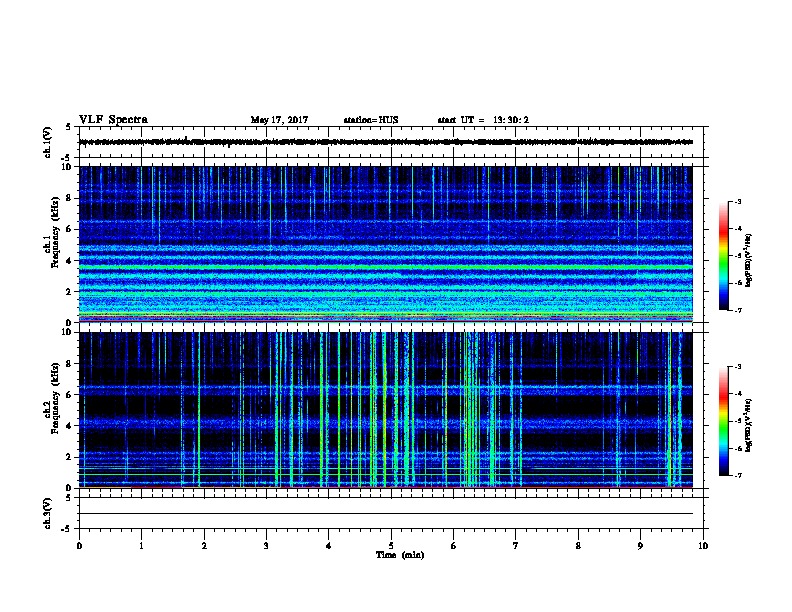Click the time axis tick label "3"
The image size is (792, 612).
(266, 546)
